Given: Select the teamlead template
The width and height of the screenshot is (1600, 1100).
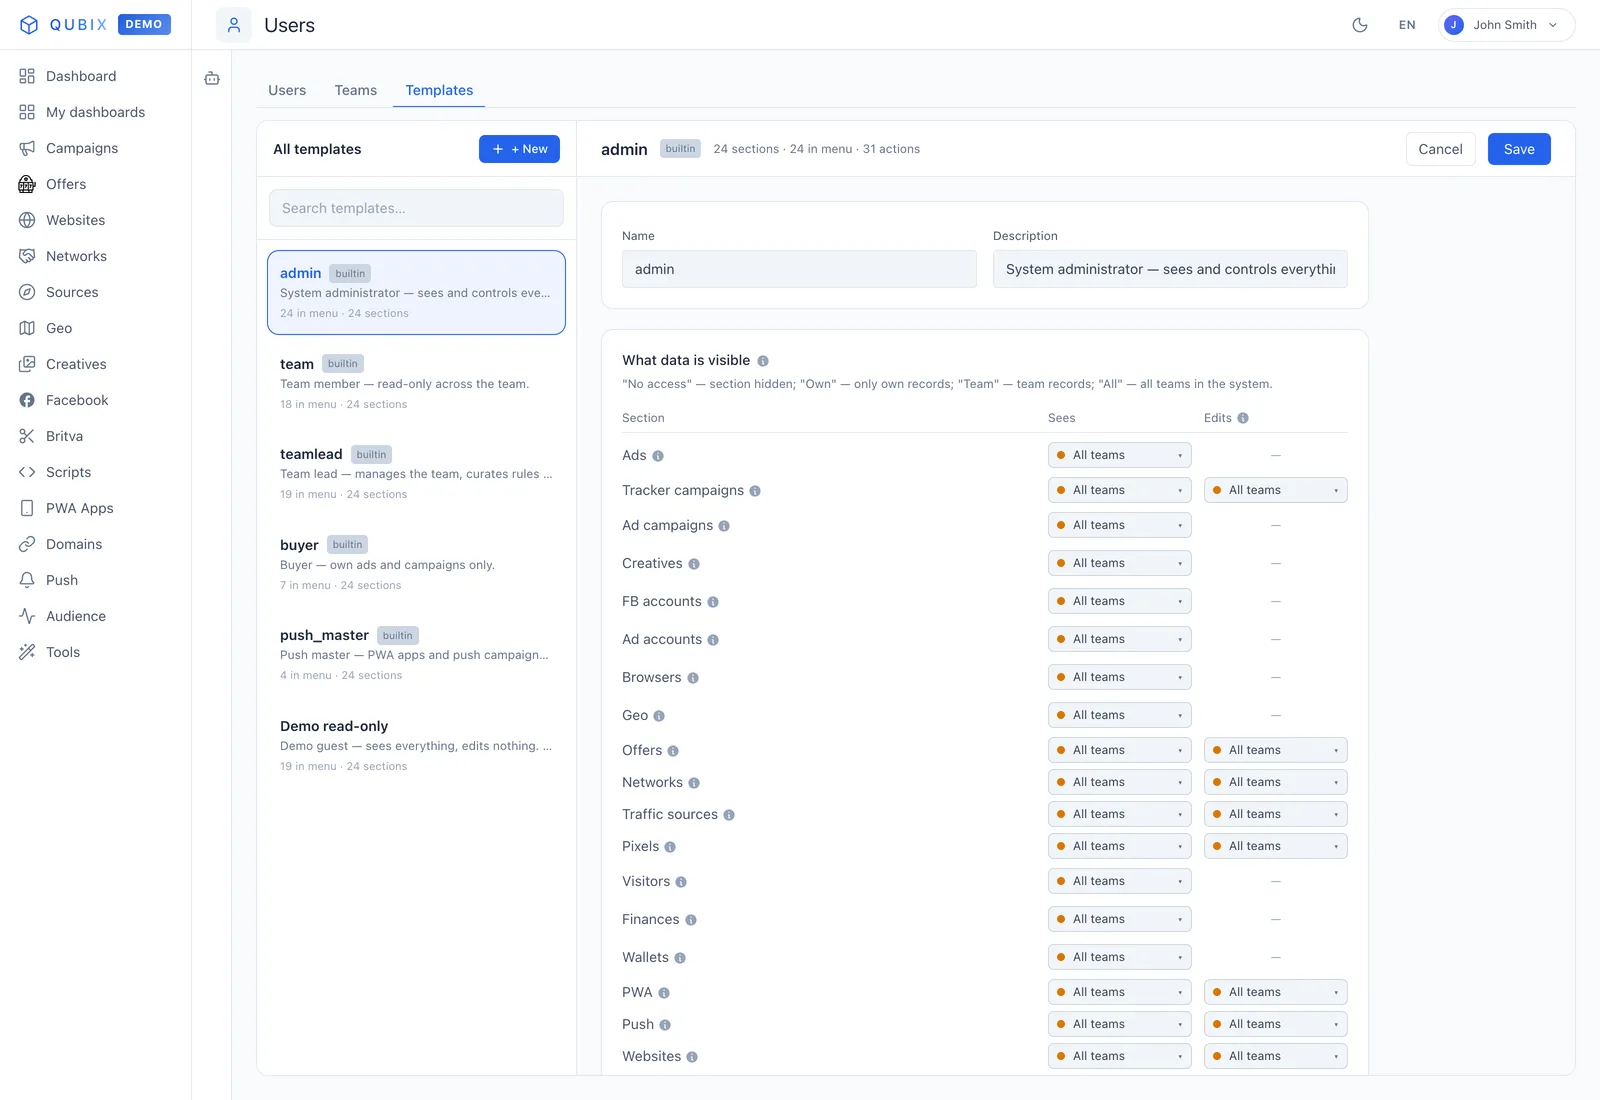Looking at the screenshot, I should point(416,473).
